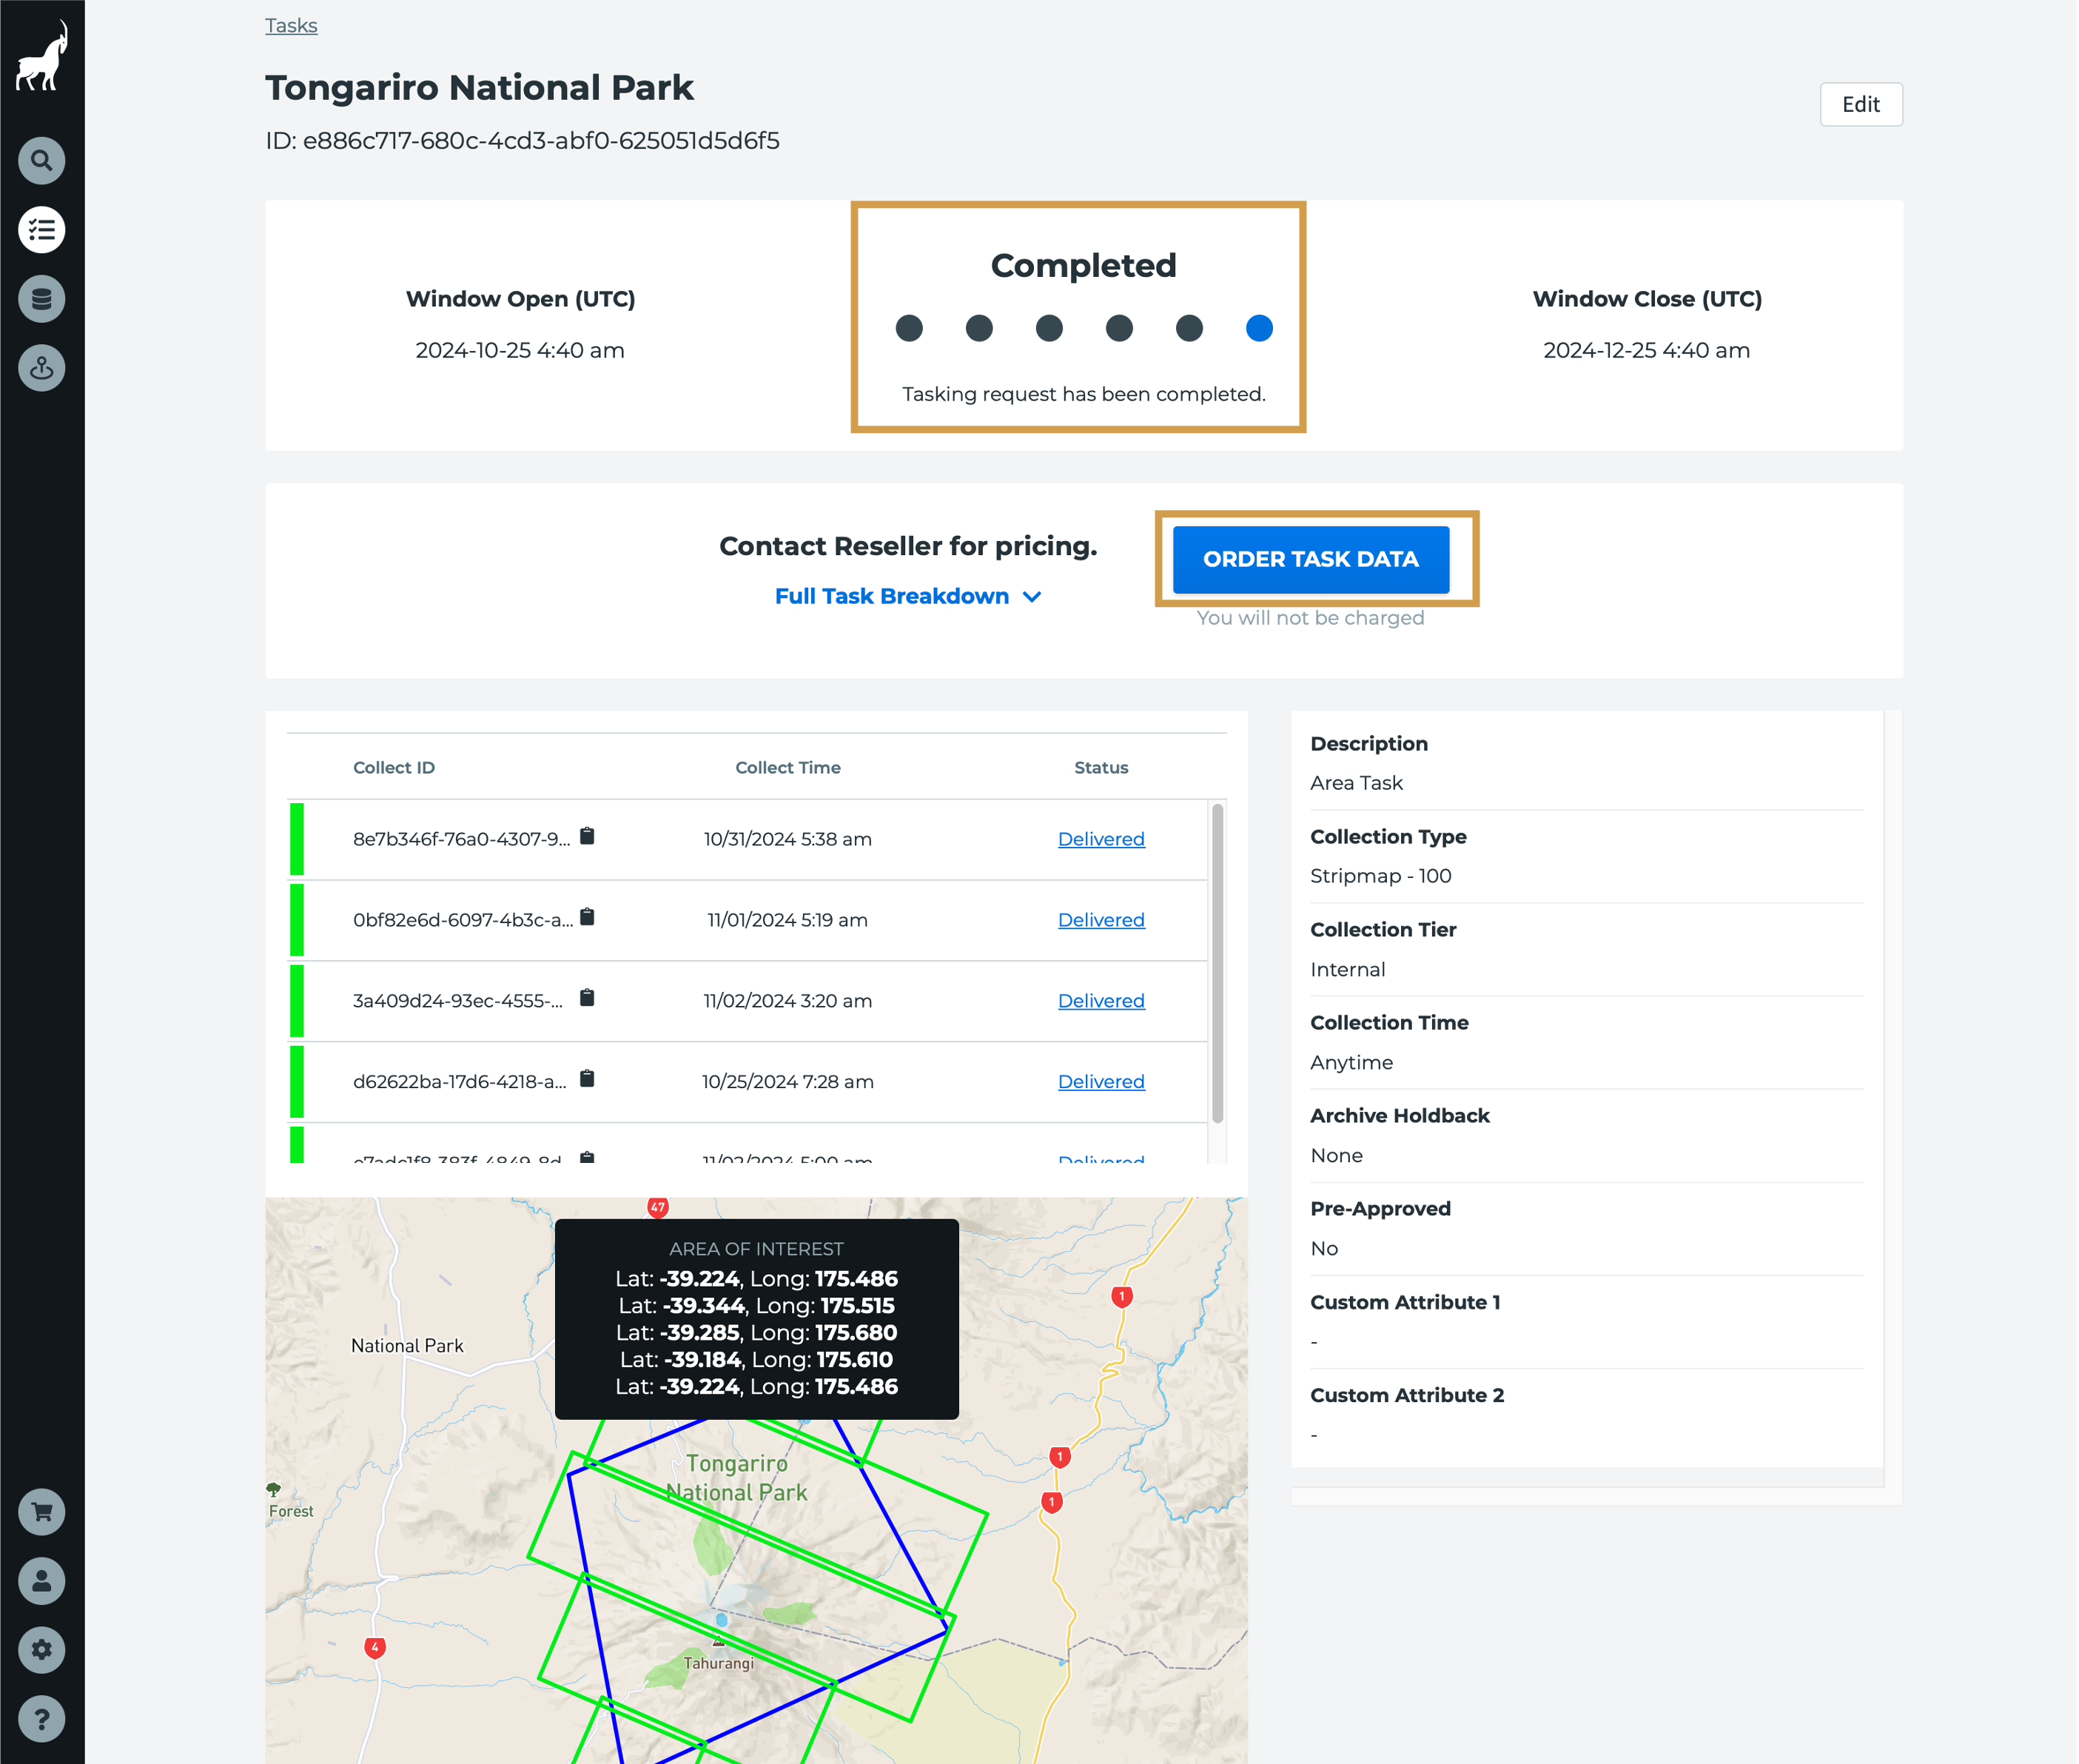The height and width of the screenshot is (1764, 2079).
Task: Select collect ID 3a409d24-93ec-4555-... text
Action: pyautogui.click(x=458, y=1001)
